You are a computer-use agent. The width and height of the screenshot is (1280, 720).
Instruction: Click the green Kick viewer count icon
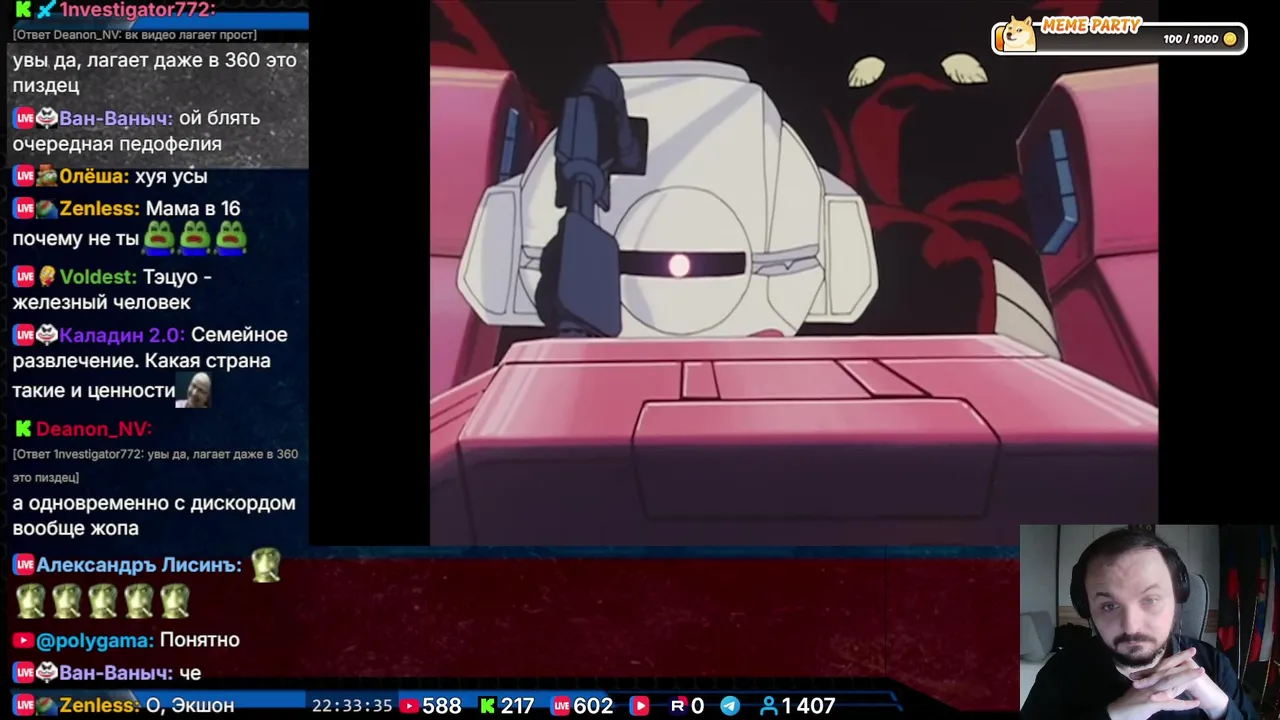487,706
